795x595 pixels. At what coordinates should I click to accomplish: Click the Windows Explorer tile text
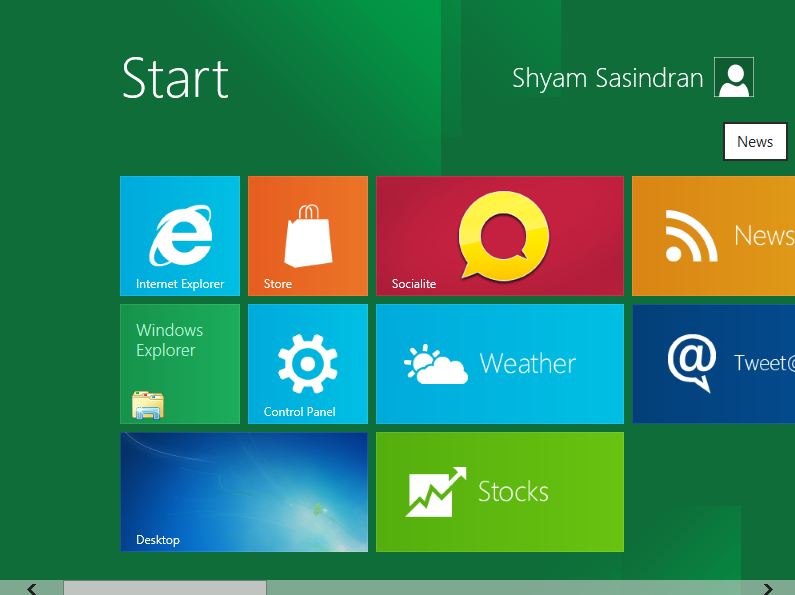coord(170,340)
